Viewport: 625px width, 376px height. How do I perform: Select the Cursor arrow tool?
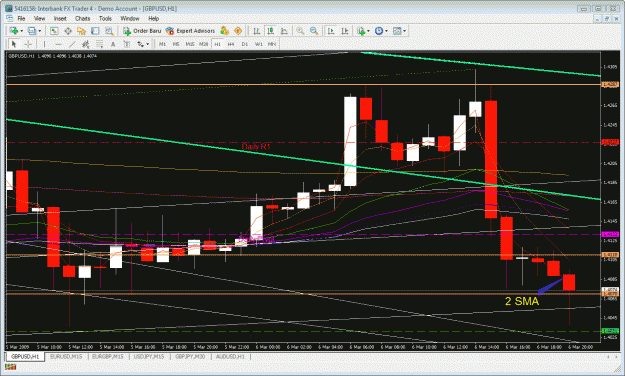[14, 44]
